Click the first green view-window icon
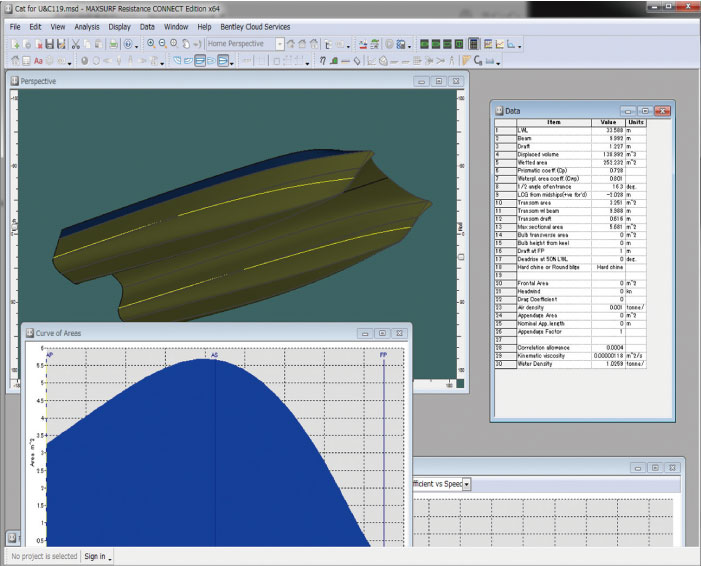The width and height of the screenshot is (701, 566). coord(424,44)
